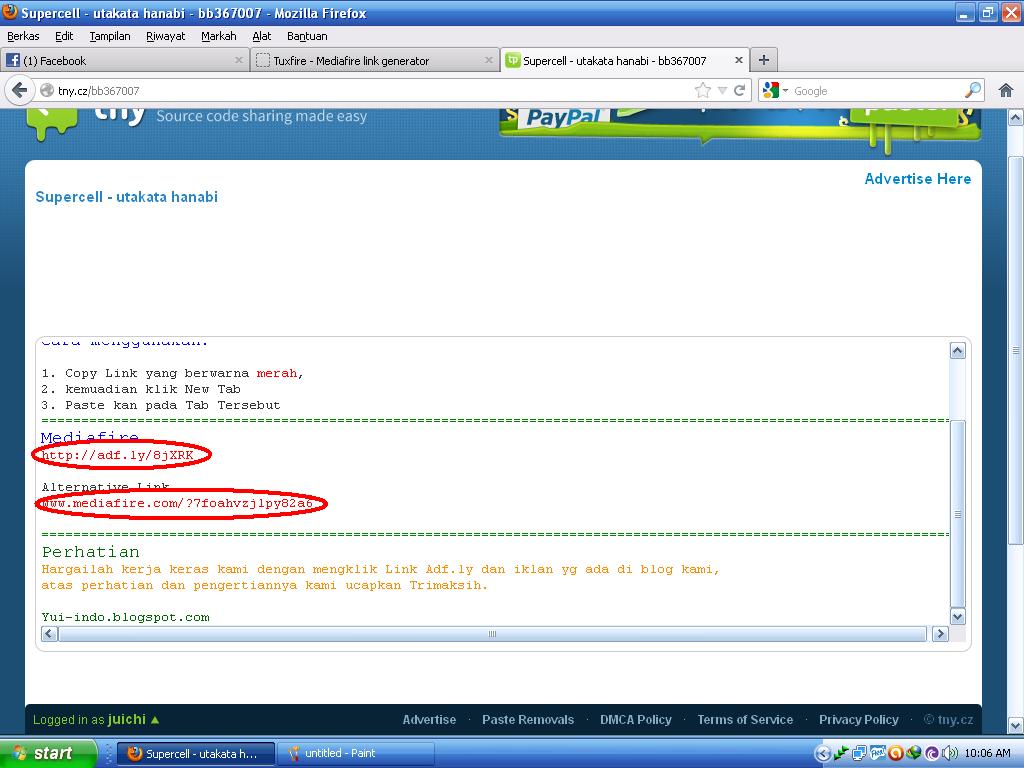The image size is (1024, 768).
Task: Open the Markah menu
Action: point(218,36)
